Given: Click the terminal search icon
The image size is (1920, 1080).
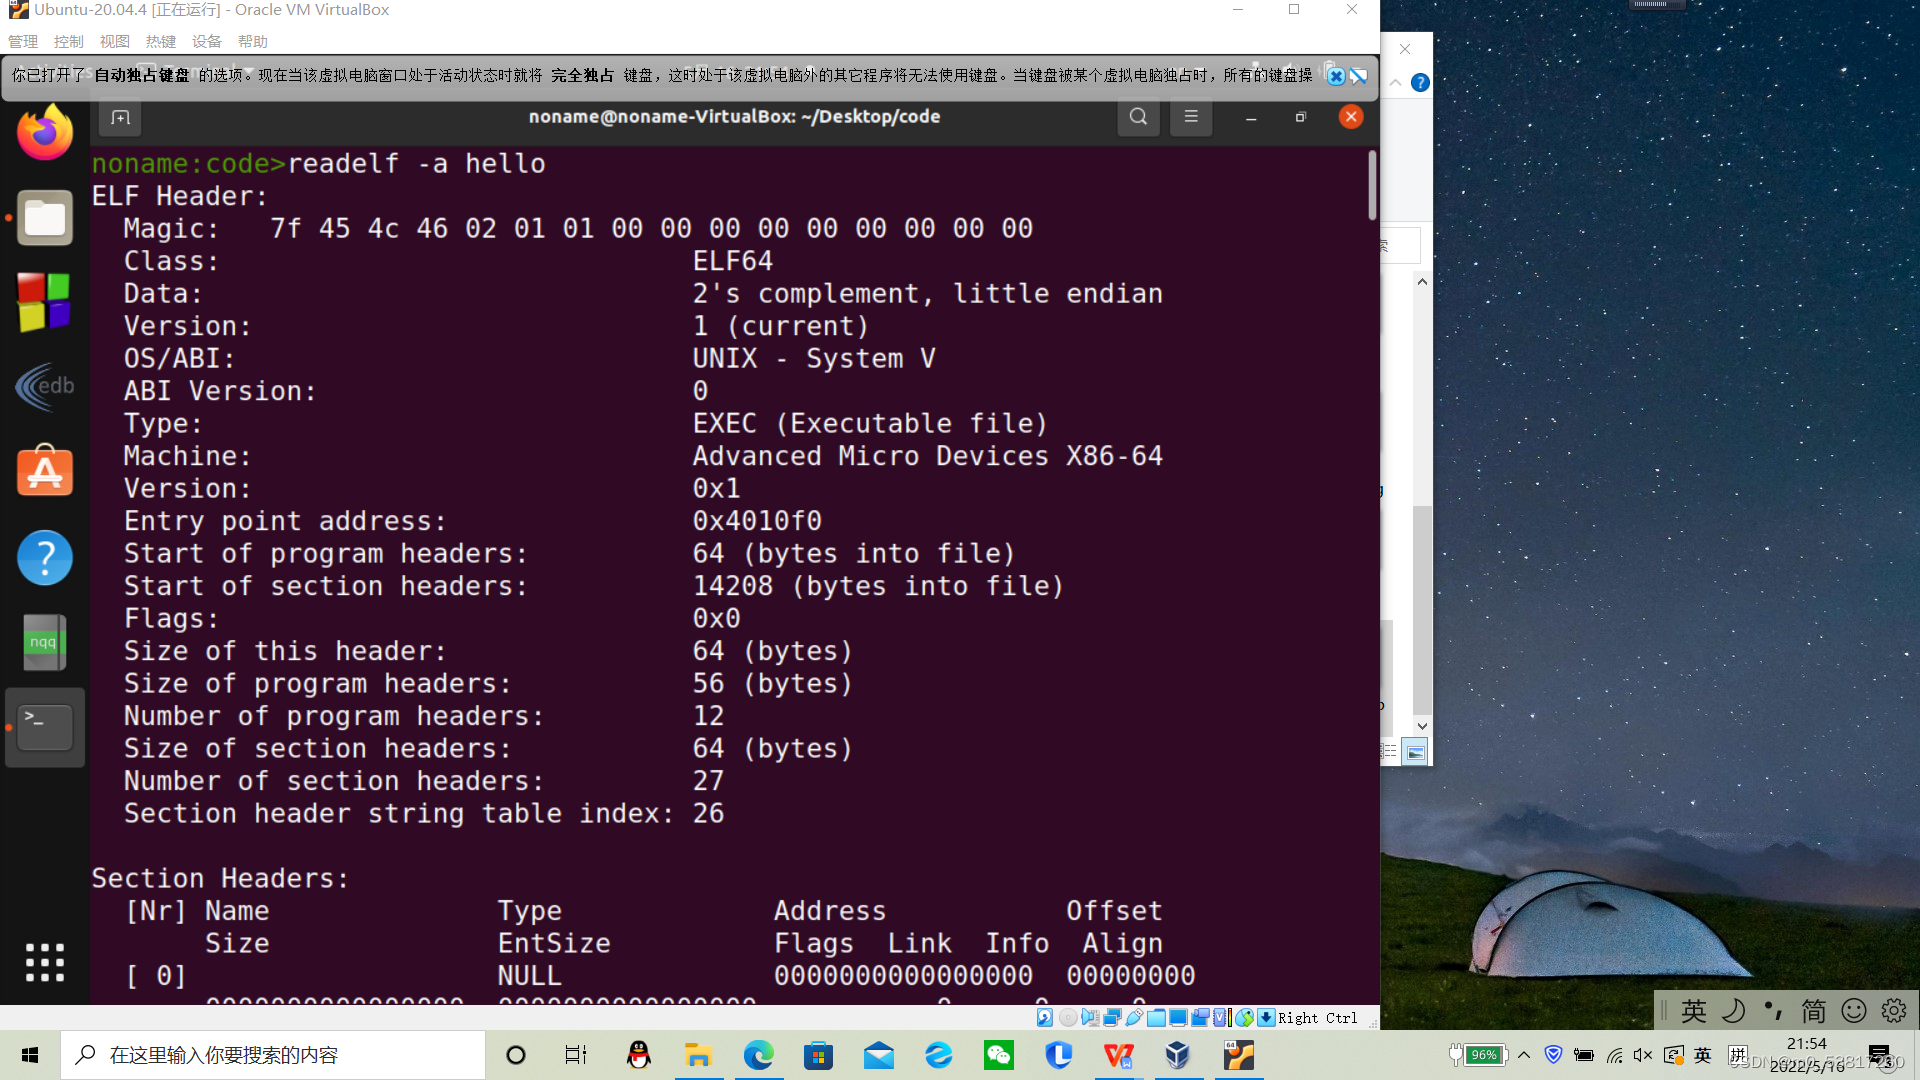Looking at the screenshot, I should pyautogui.click(x=1138, y=117).
